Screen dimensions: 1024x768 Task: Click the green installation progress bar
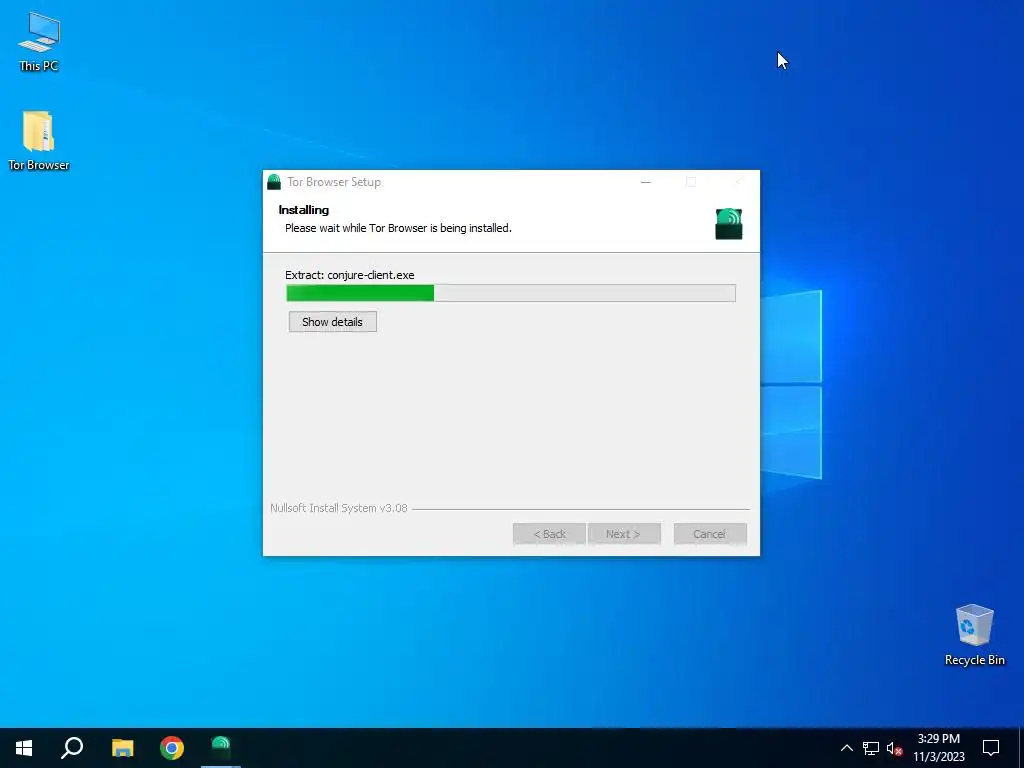(x=511, y=293)
